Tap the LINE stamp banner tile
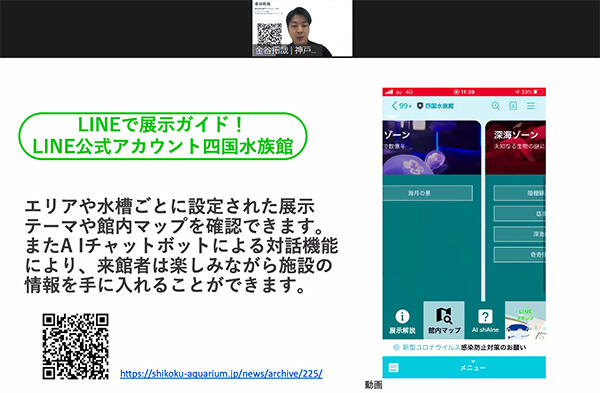The height and width of the screenshot is (393, 600). 525,320
